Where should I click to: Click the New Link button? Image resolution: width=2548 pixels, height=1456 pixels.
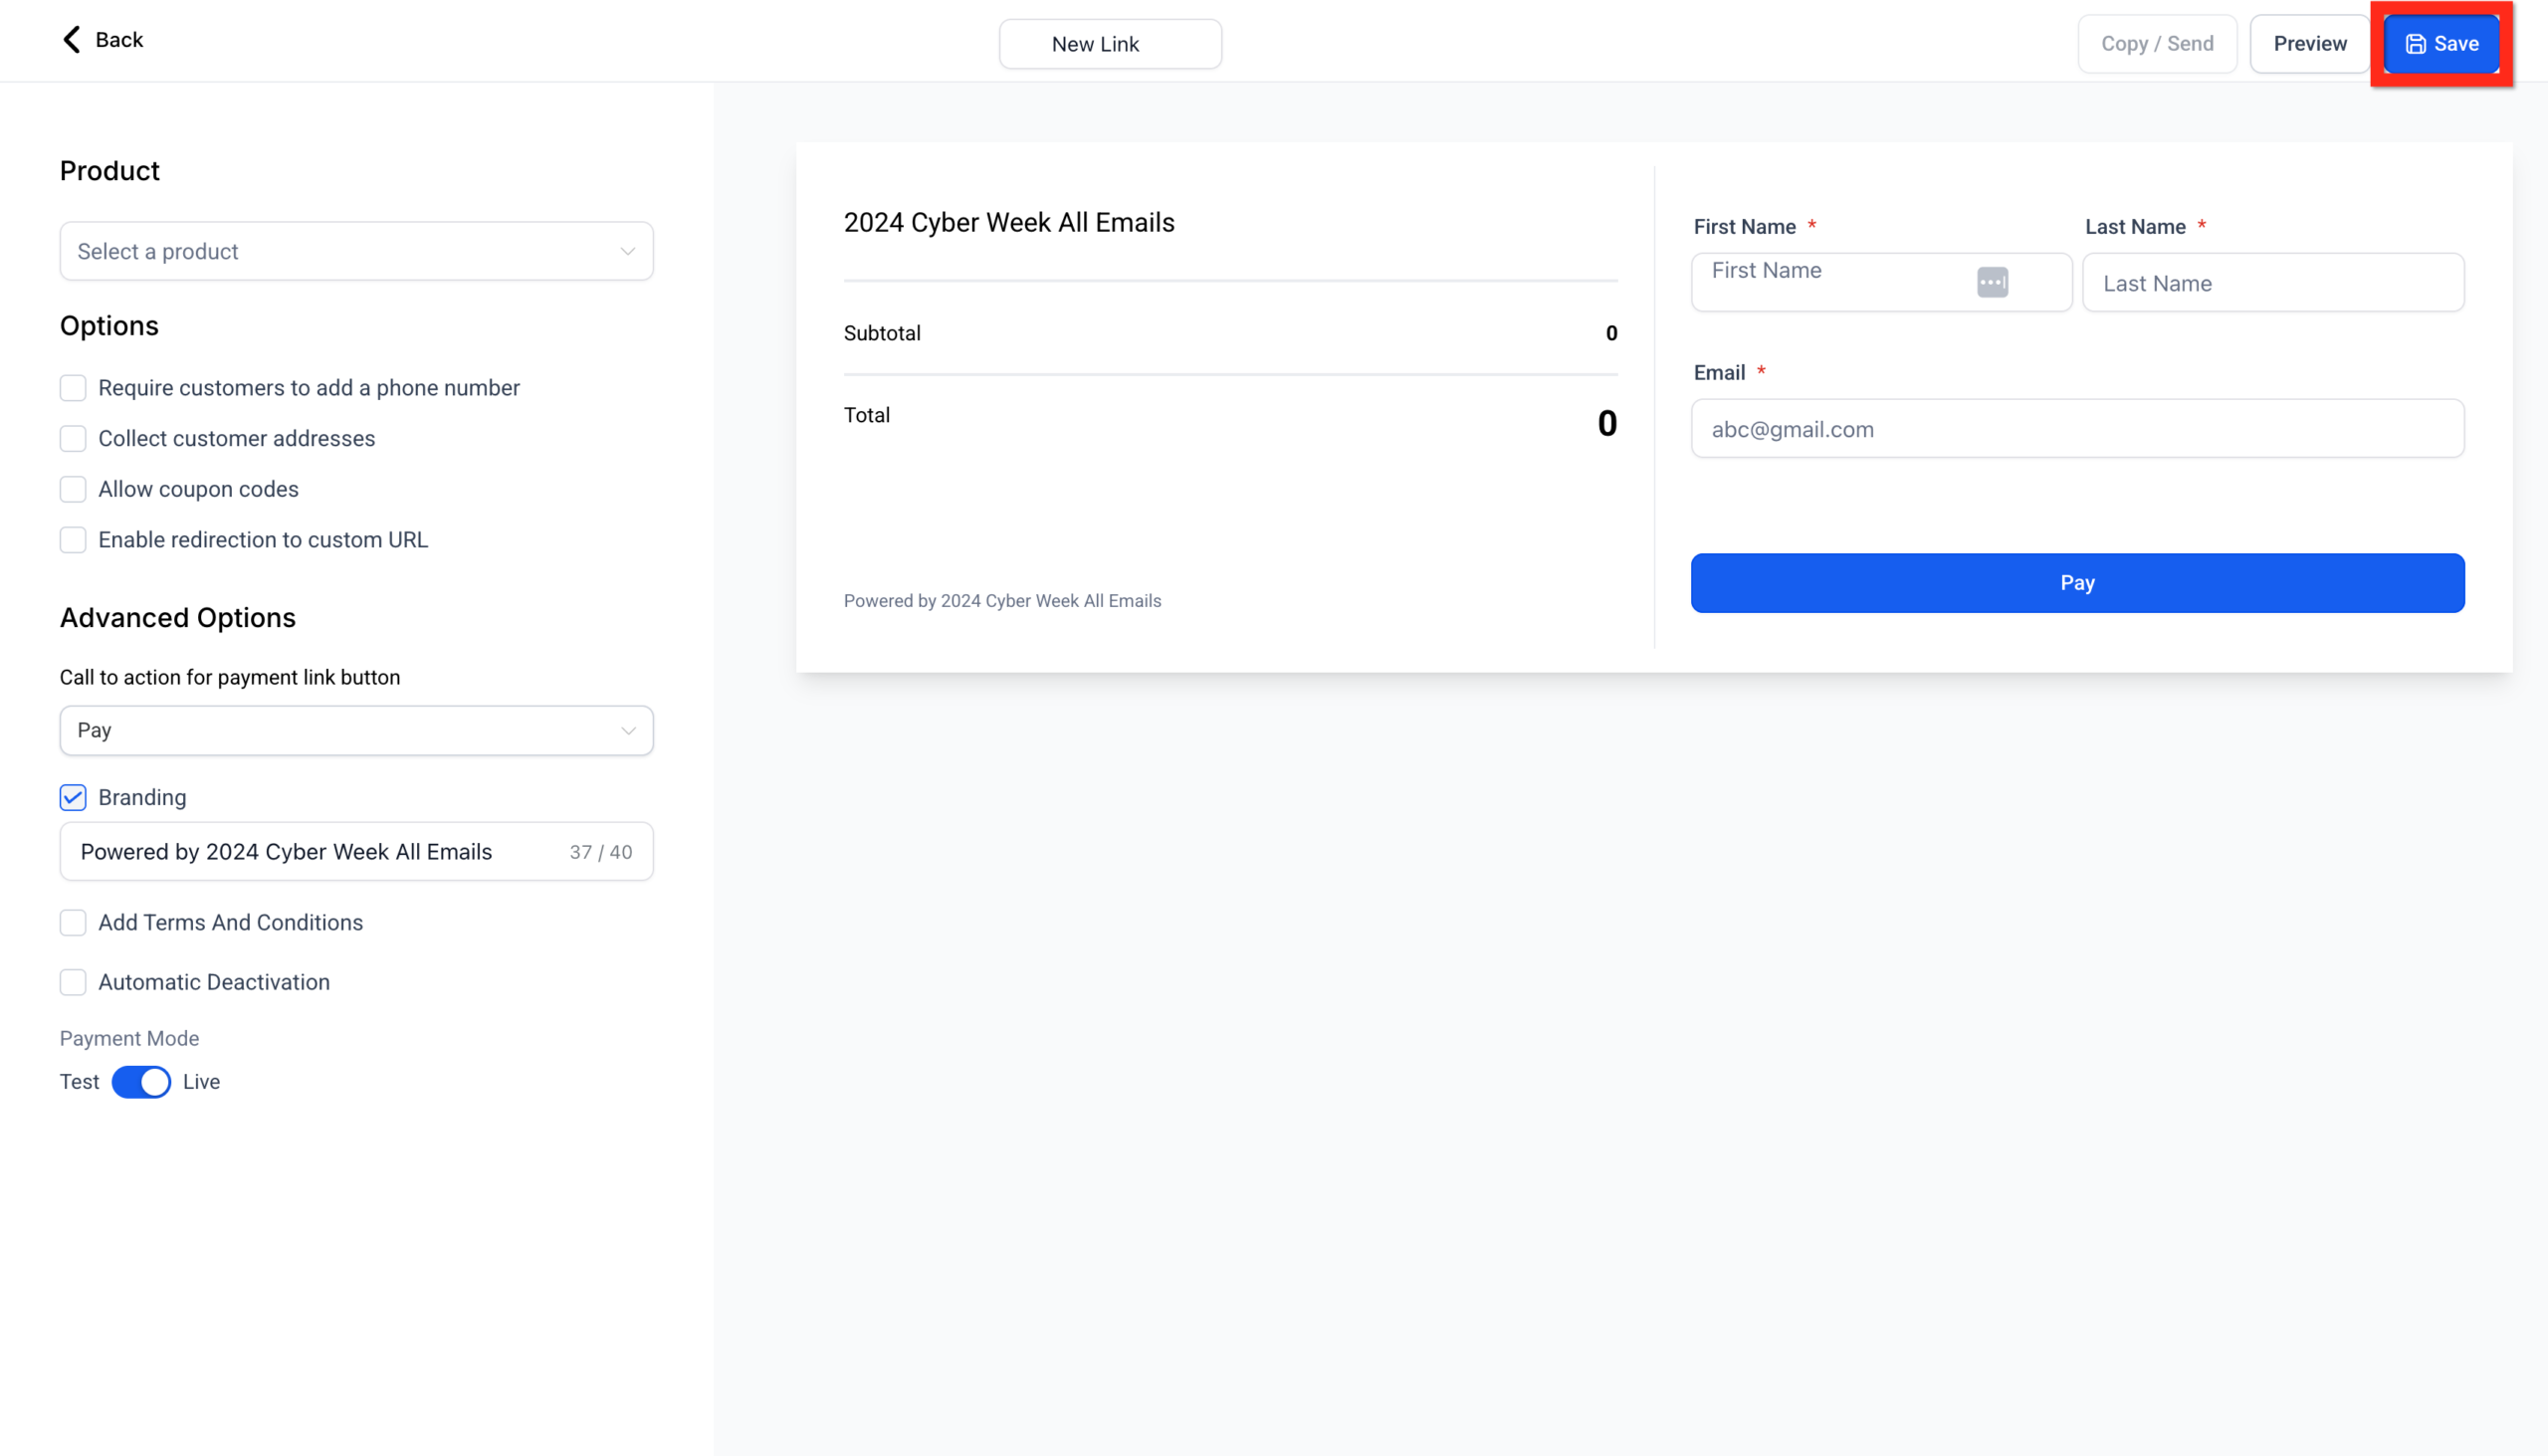(x=1110, y=43)
